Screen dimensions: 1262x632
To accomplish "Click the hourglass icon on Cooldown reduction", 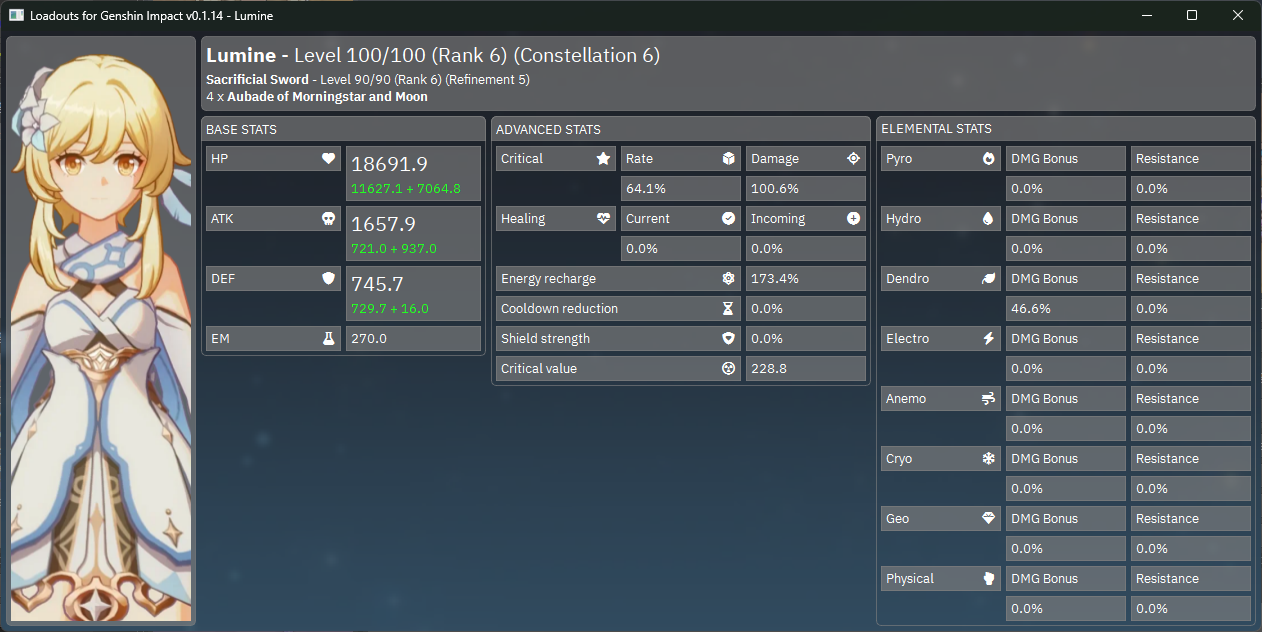I will point(728,309).
